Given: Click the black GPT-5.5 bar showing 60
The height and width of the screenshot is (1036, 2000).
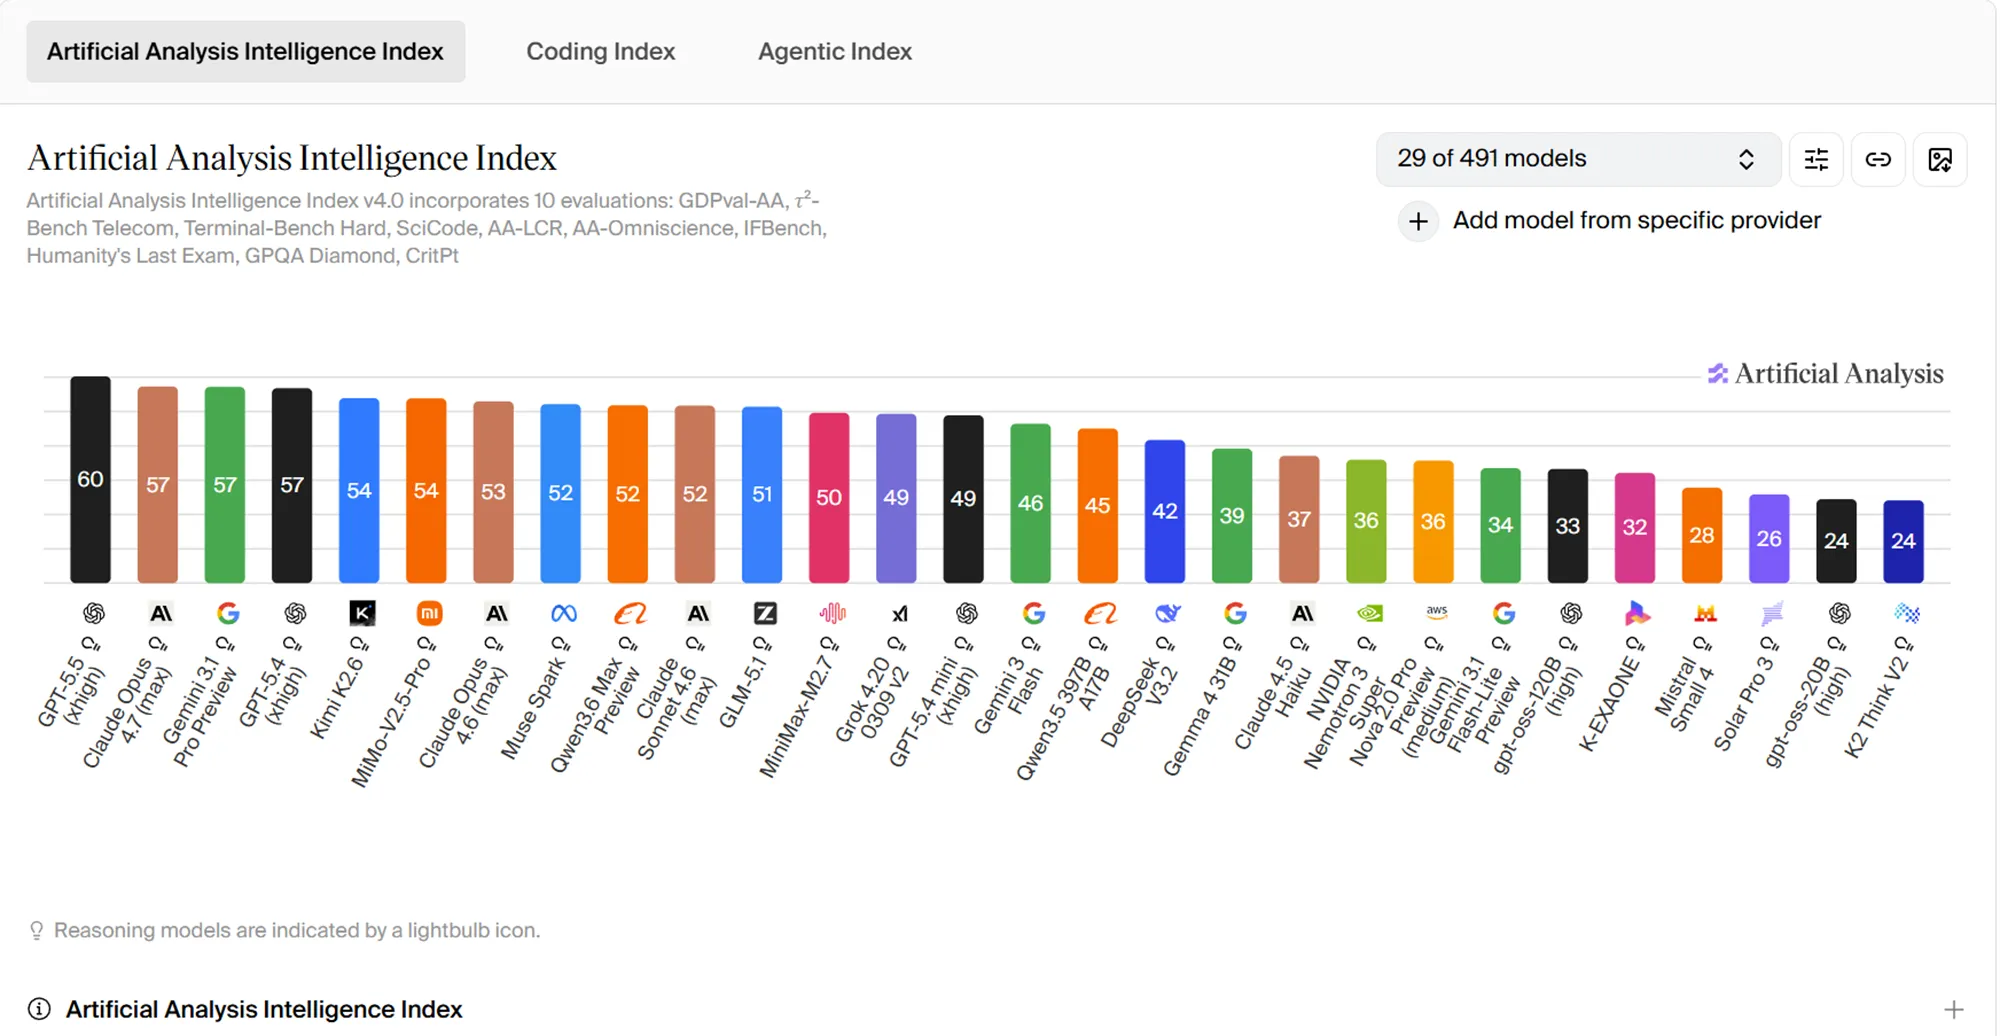Looking at the screenshot, I should (x=90, y=480).
